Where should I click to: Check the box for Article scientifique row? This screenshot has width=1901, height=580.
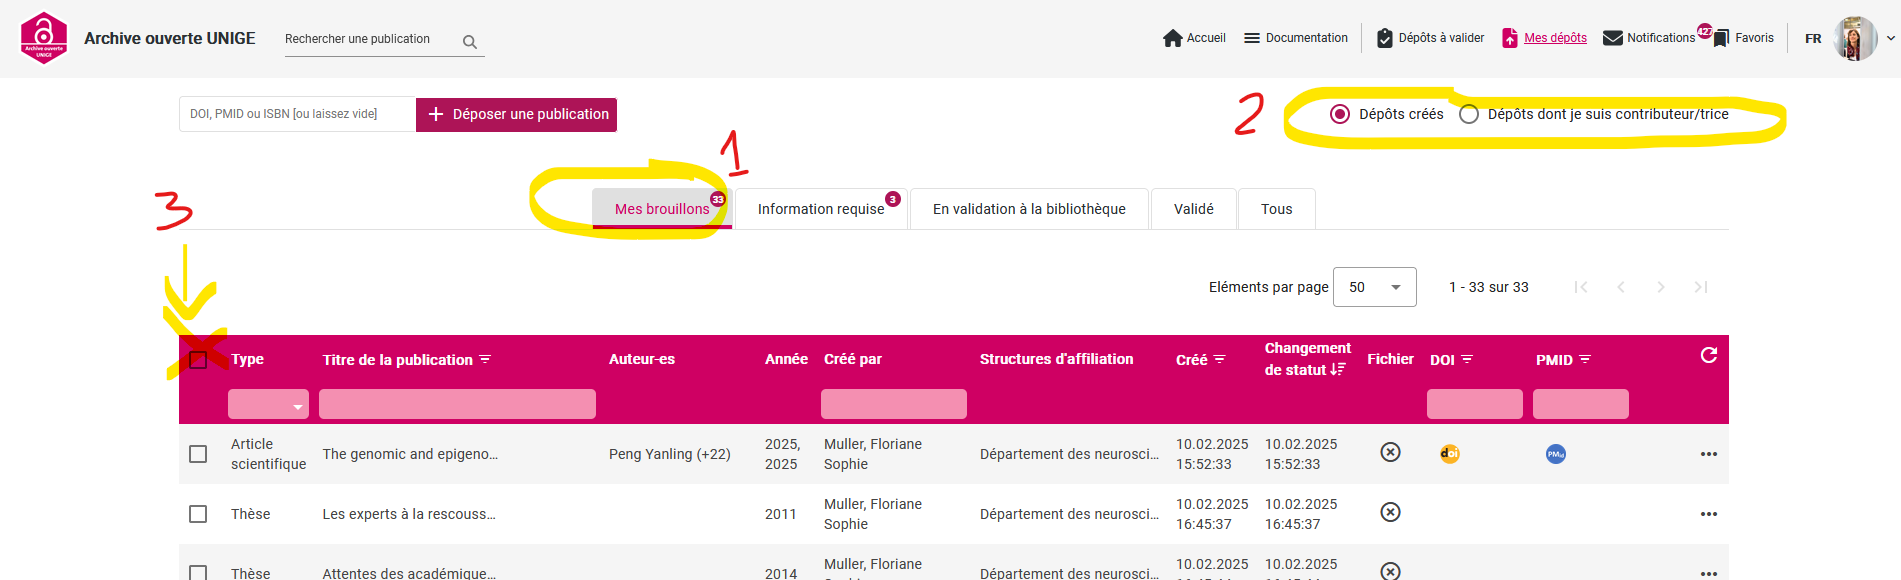[x=198, y=454]
